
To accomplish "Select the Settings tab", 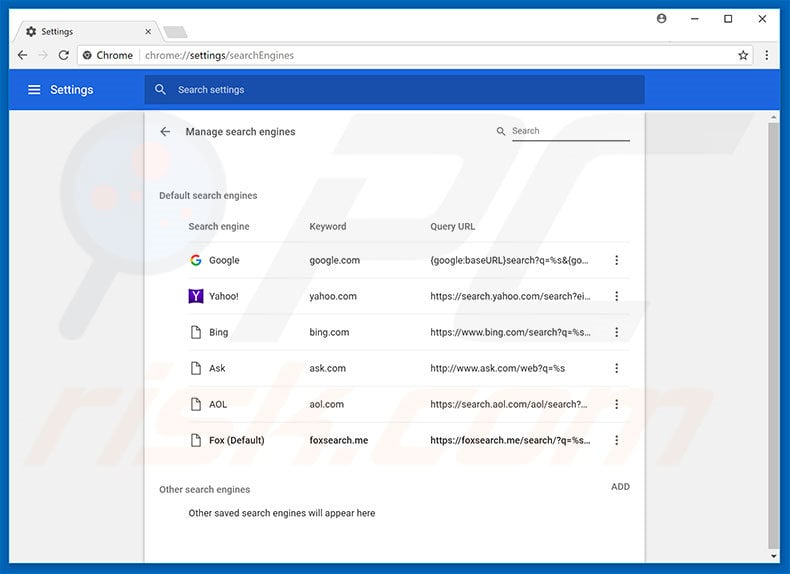I will tap(88, 31).
